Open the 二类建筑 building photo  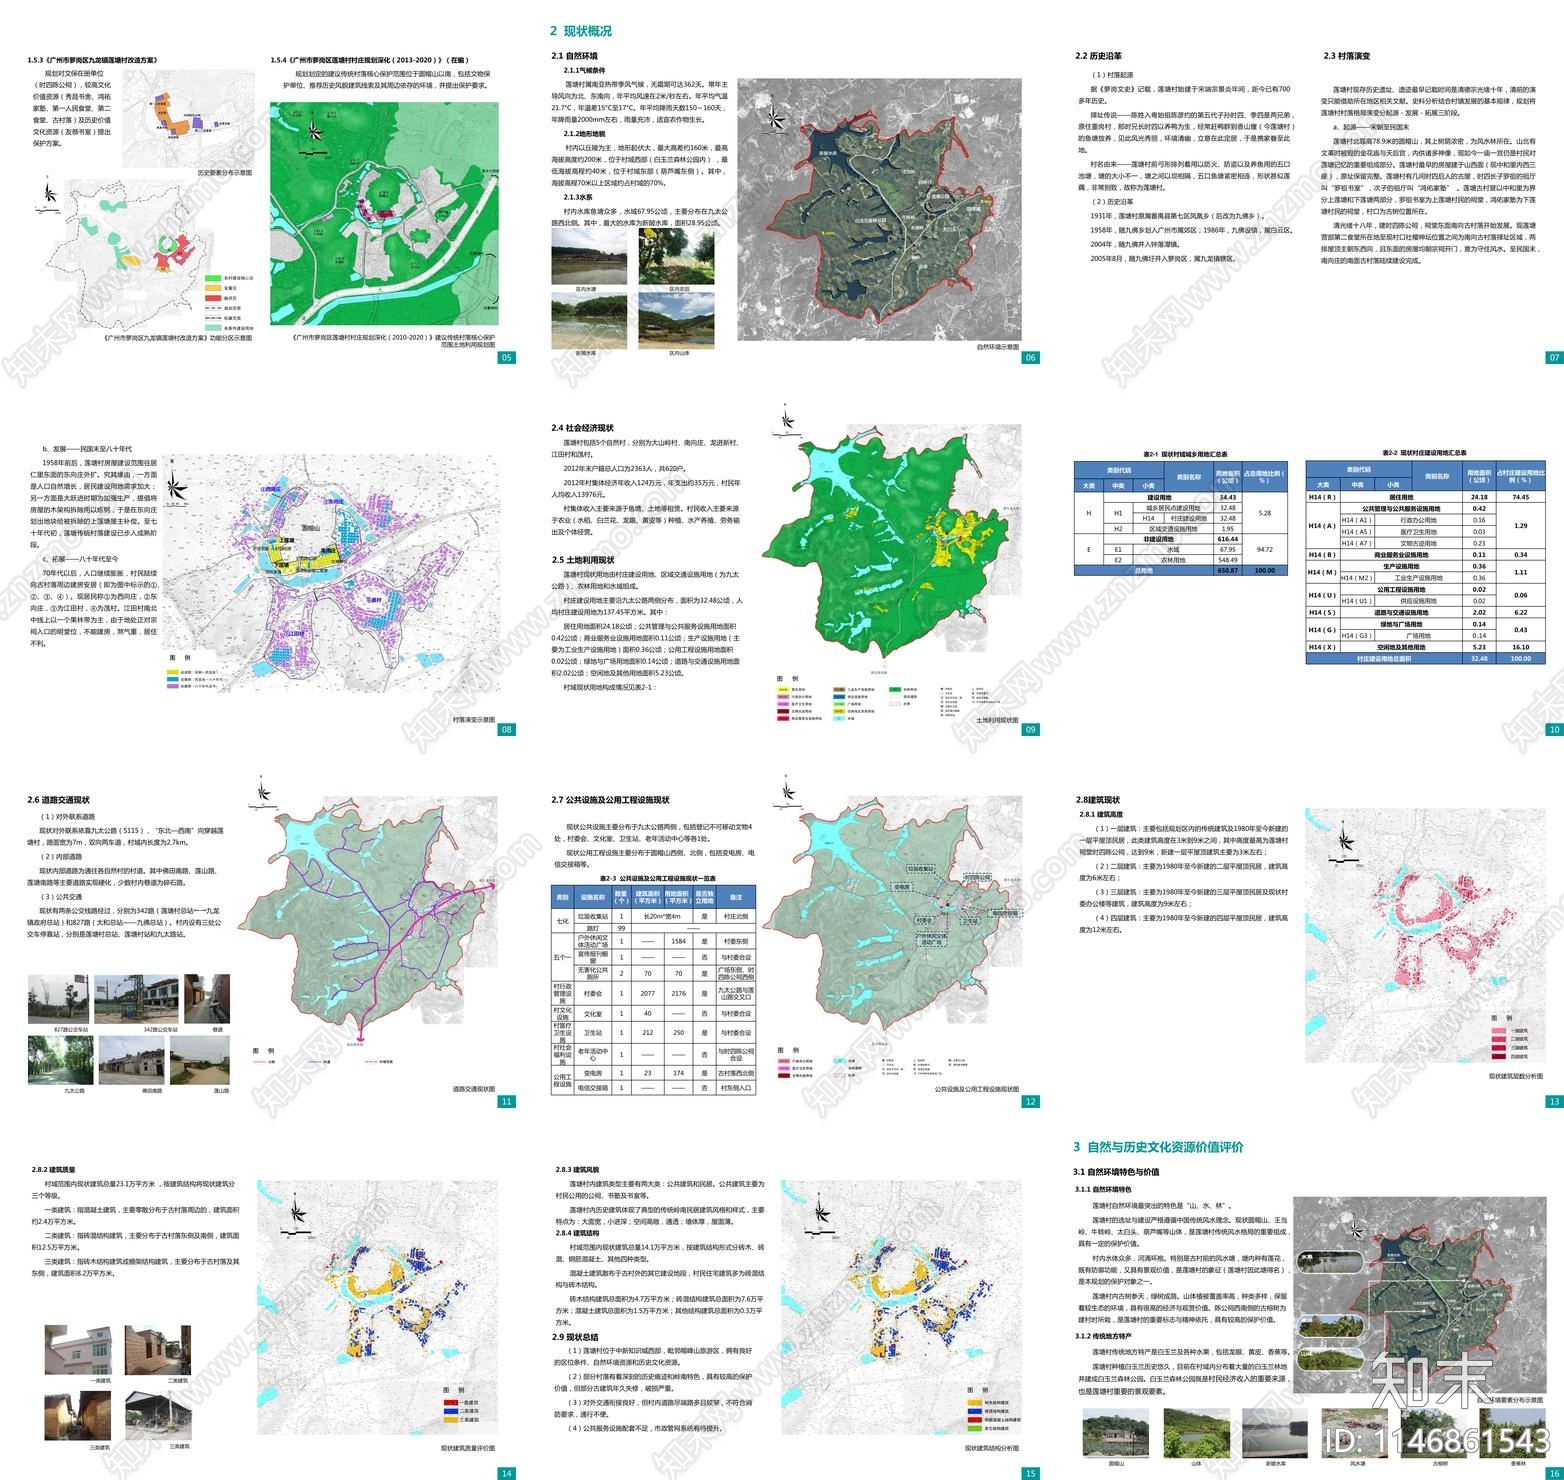point(158,1350)
